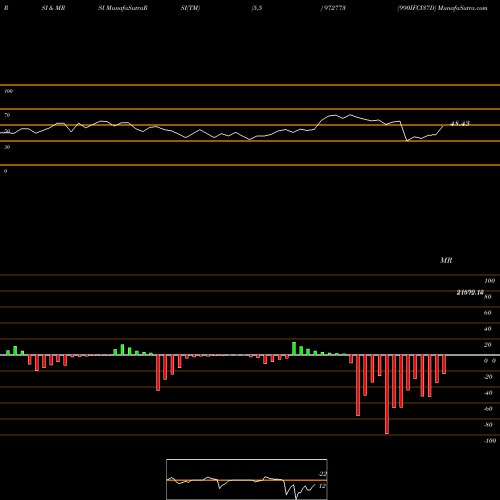Click the -40 label on MR axis

point(488,393)
